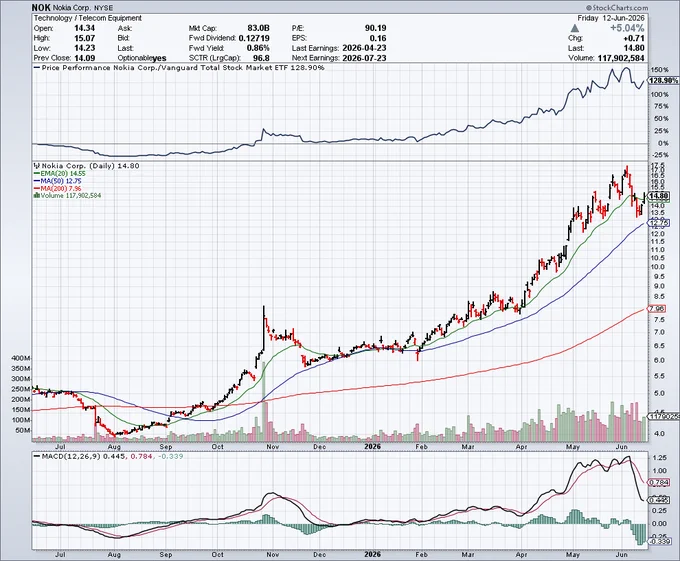Click the Next Earnings date 2026-07-23
The image size is (680, 561).
(x=364, y=58)
